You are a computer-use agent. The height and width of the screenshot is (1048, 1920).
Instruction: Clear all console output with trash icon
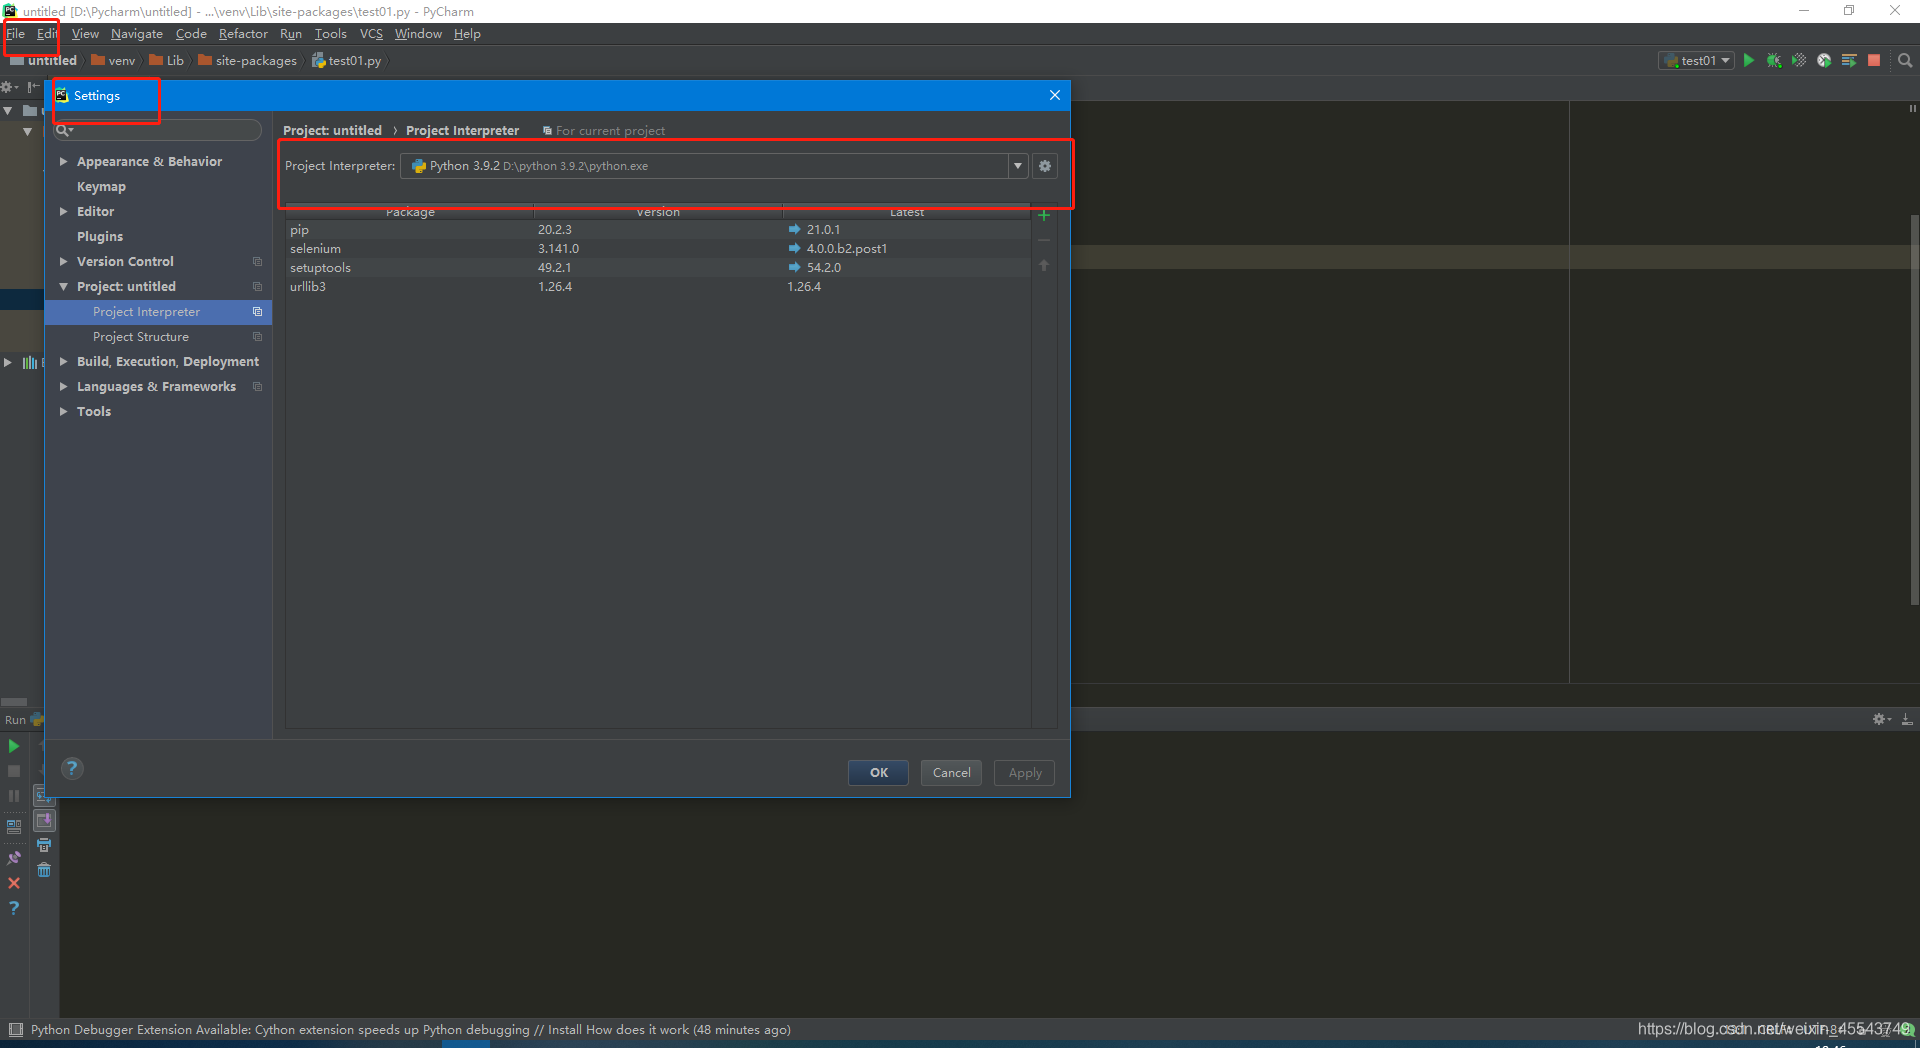point(44,870)
